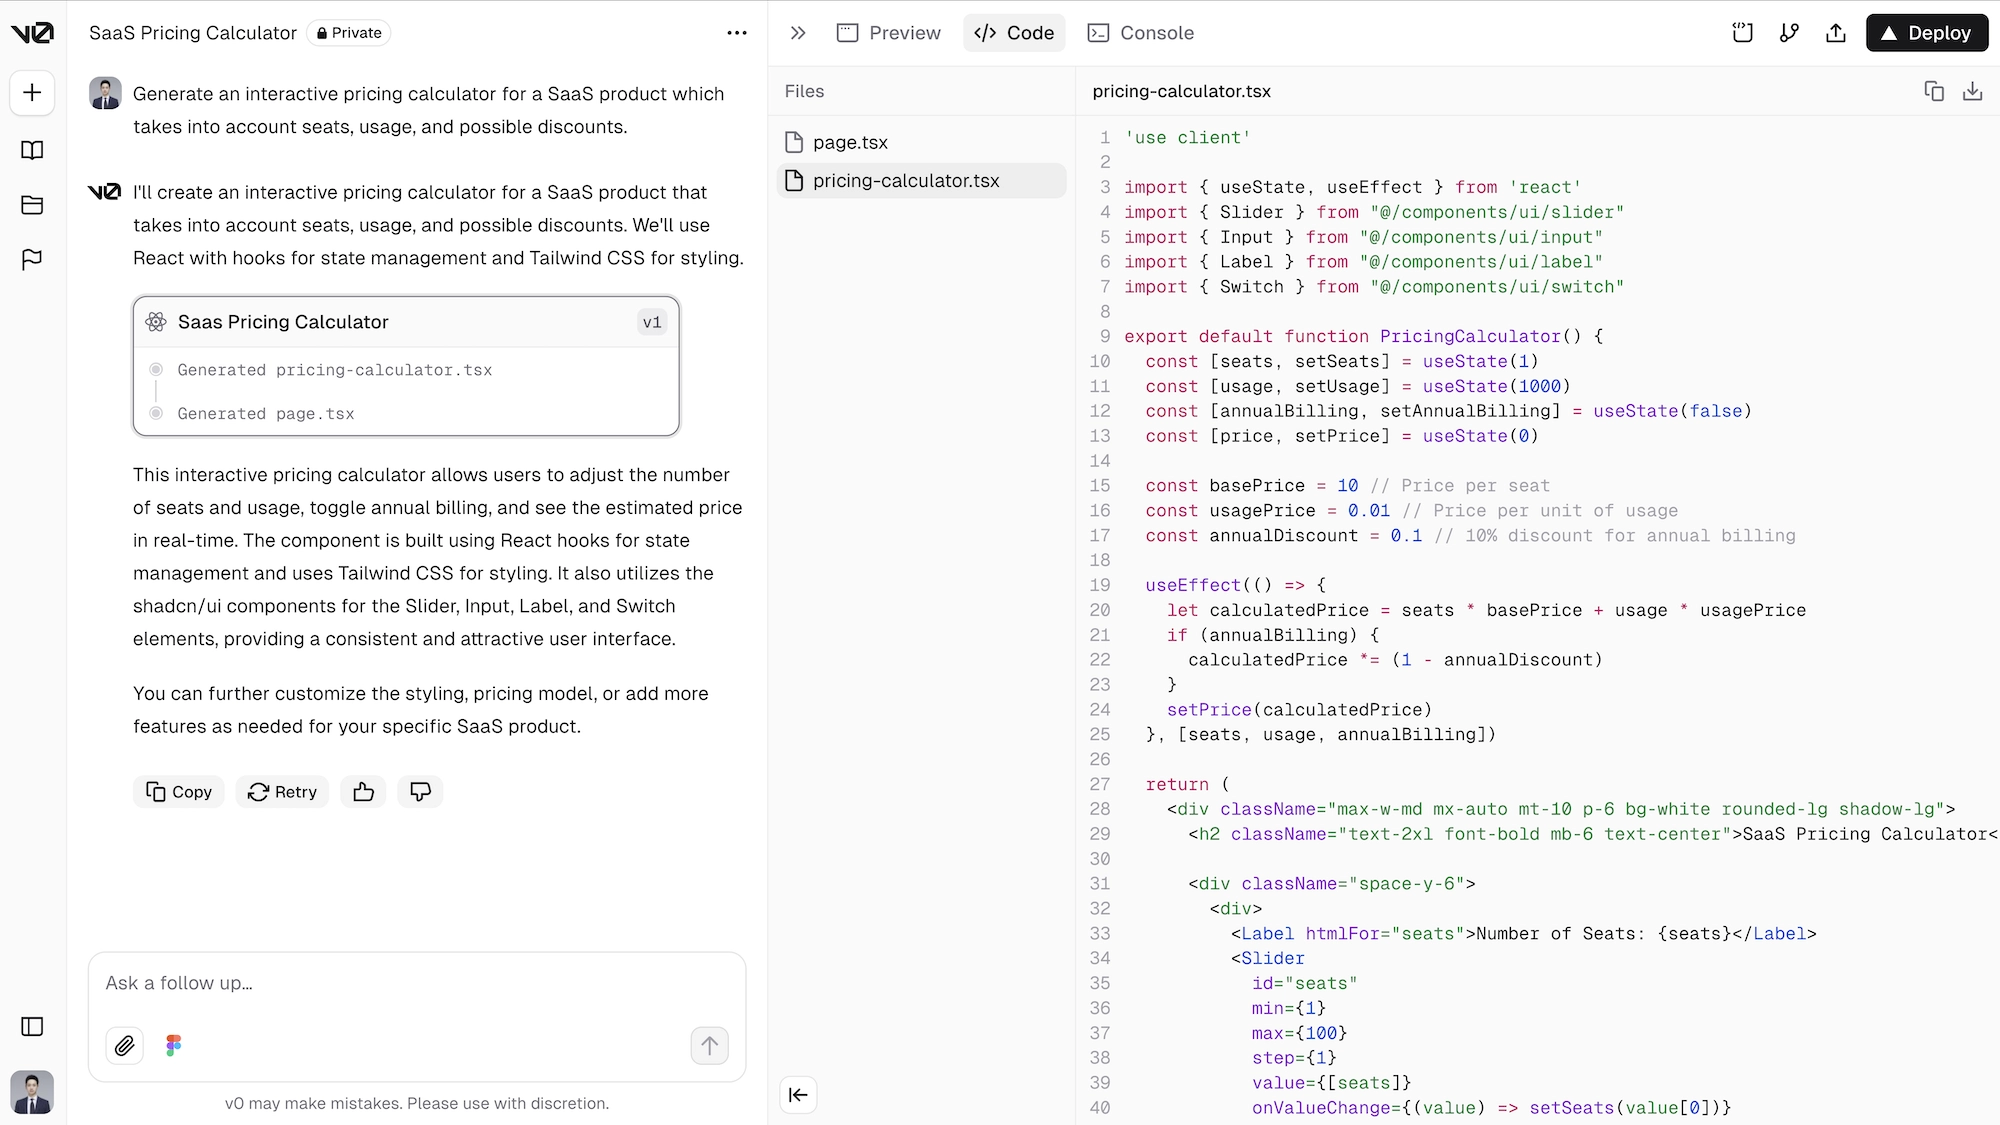Switch to Code tab
Screen dimensions: 2000x1125
tap(1014, 33)
